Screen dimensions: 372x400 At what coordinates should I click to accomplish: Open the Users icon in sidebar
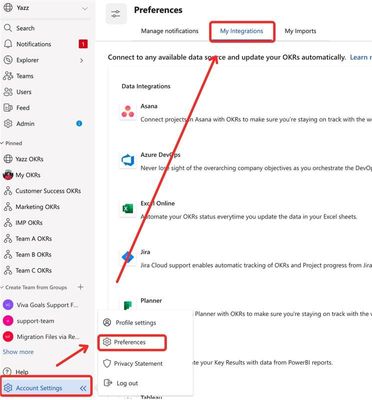coord(8,92)
